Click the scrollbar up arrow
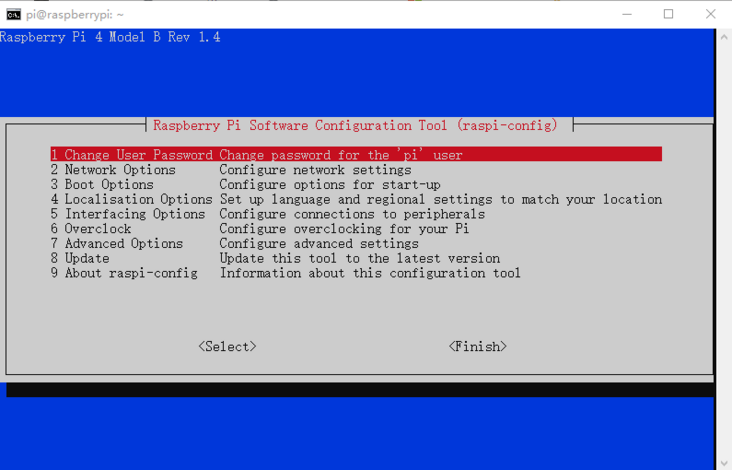The image size is (732, 470). pos(724,37)
